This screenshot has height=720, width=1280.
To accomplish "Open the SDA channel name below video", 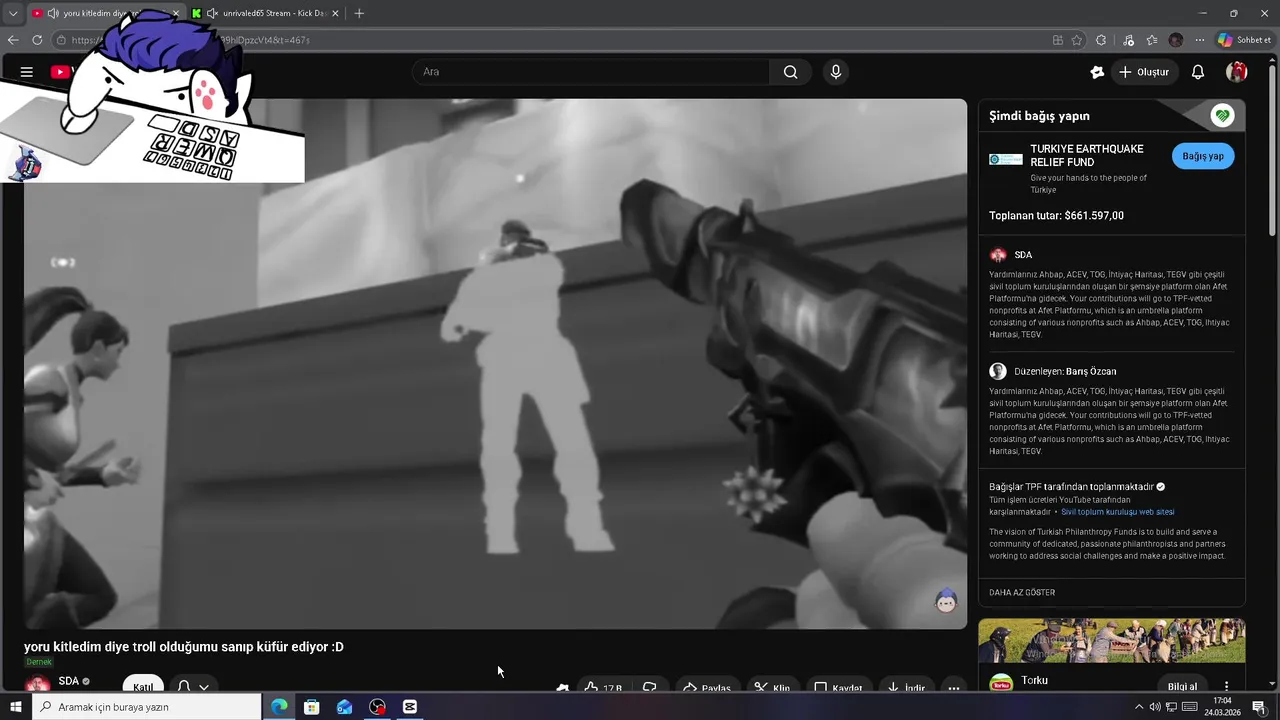I will [x=68, y=681].
